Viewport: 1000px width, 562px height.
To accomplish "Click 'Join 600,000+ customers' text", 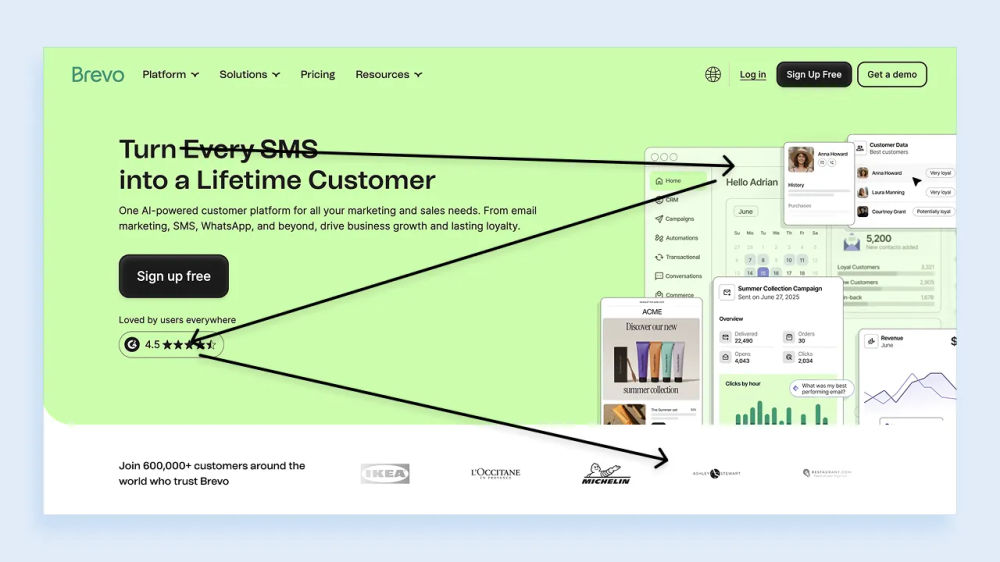I will tap(212, 473).
